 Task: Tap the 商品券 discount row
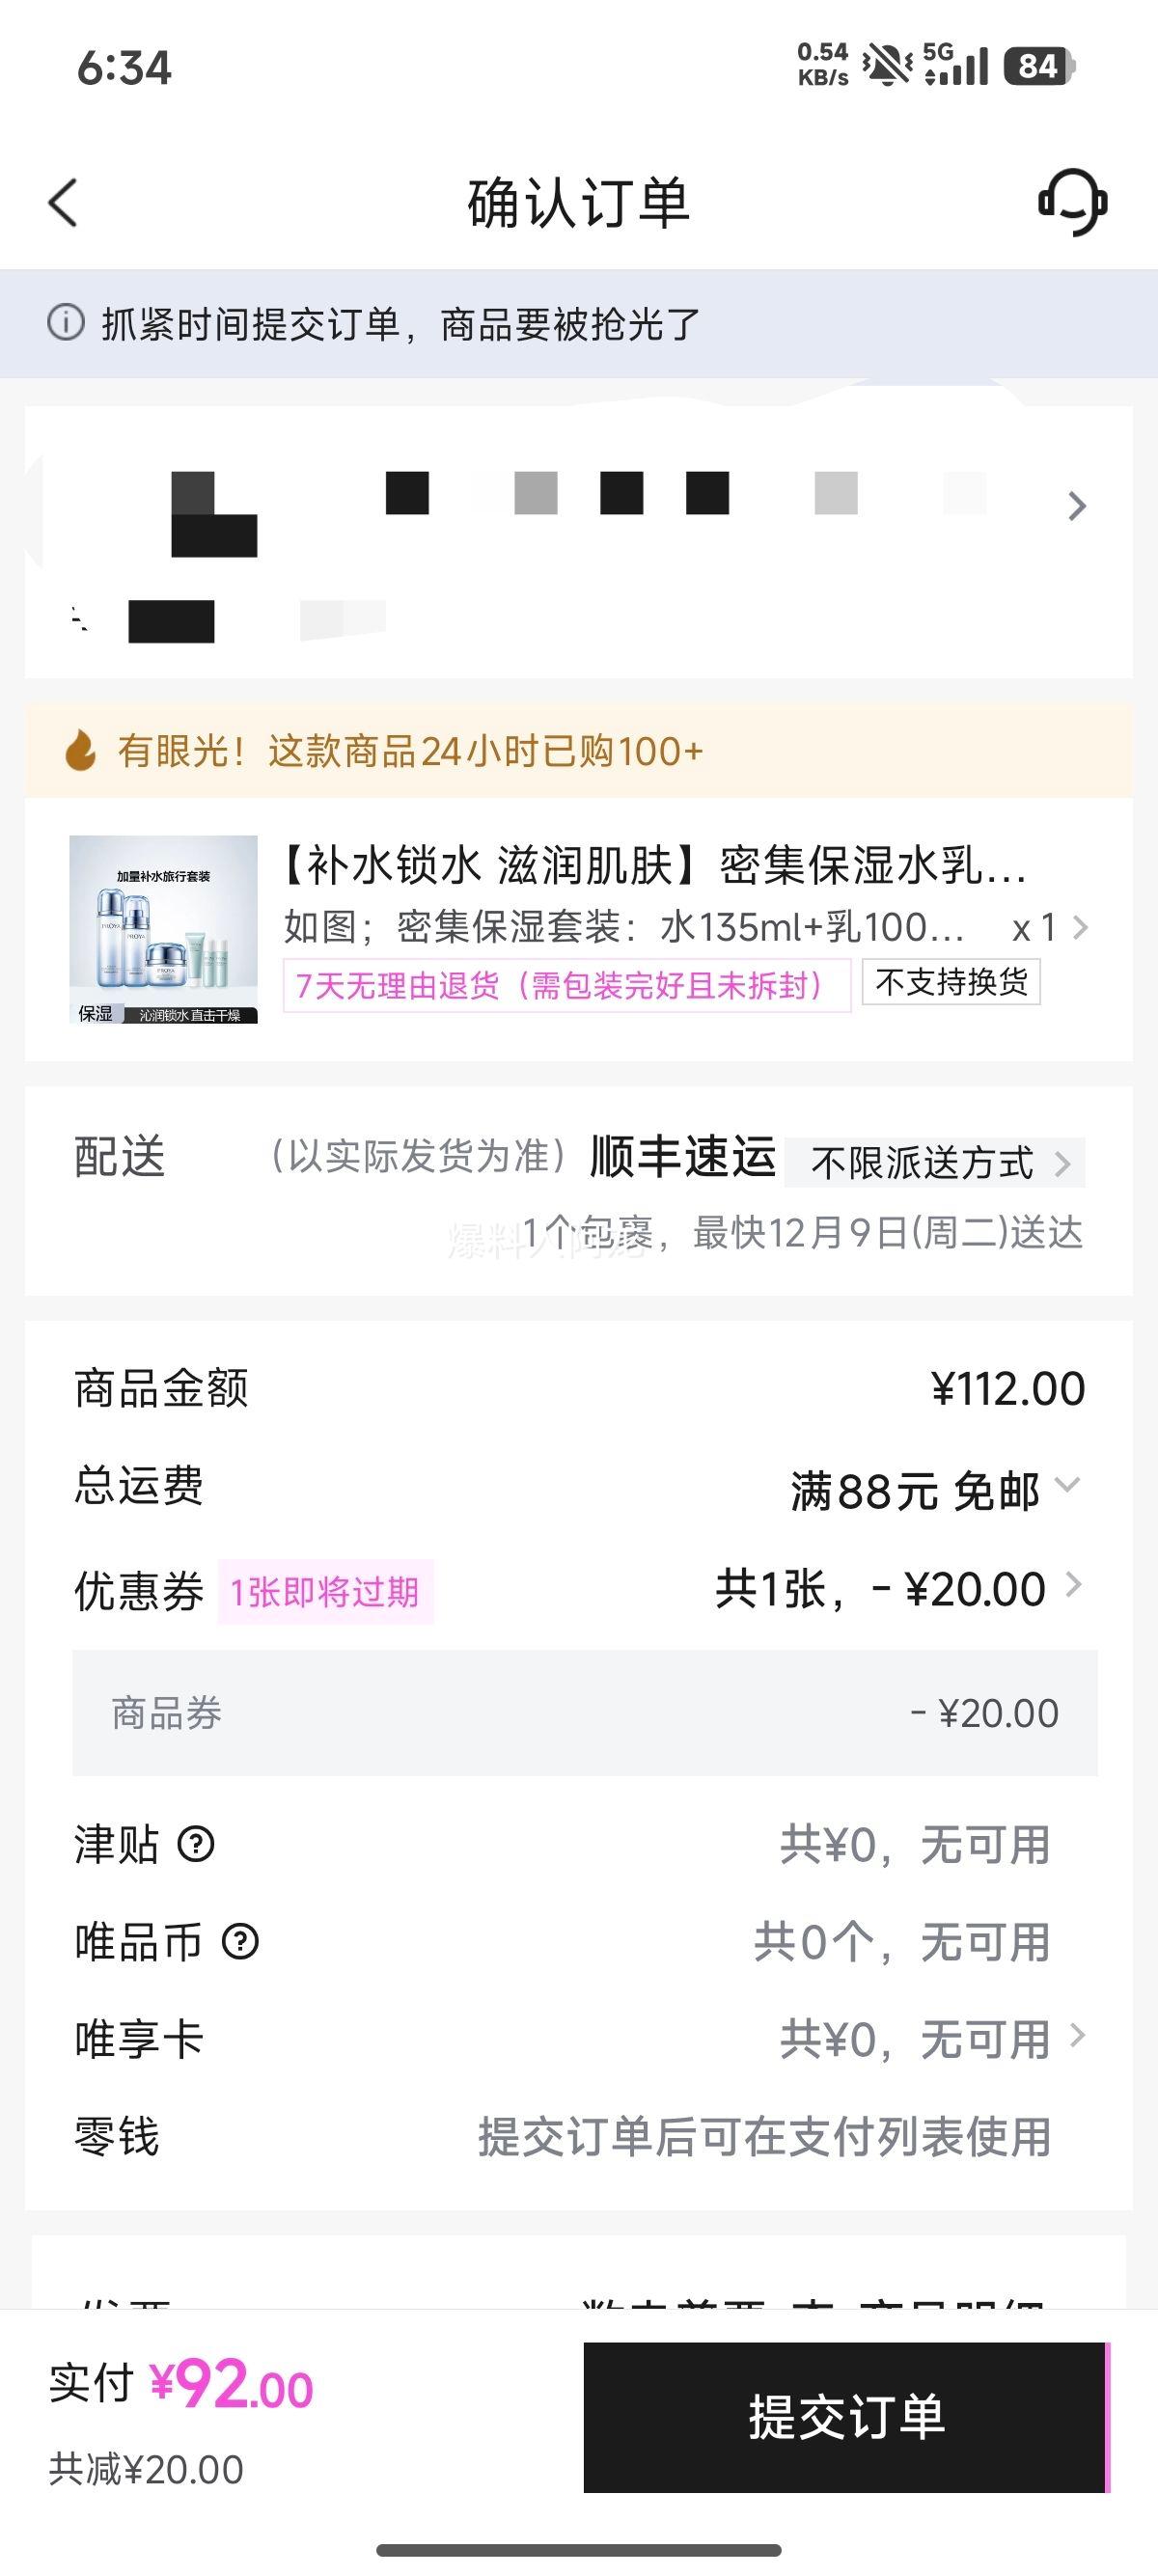(x=584, y=1713)
